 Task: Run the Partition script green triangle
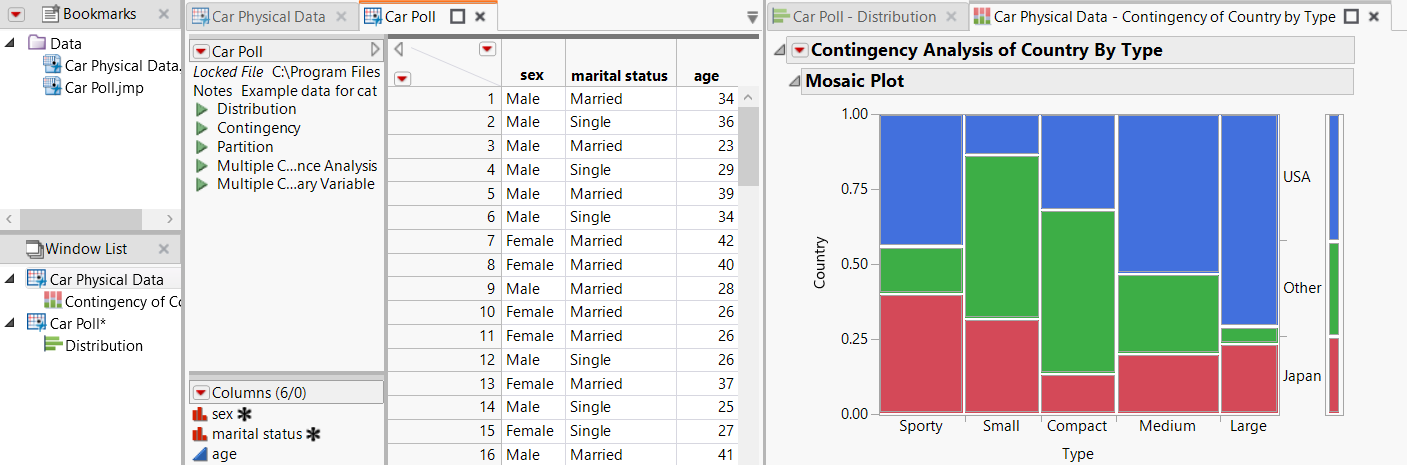pos(202,147)
